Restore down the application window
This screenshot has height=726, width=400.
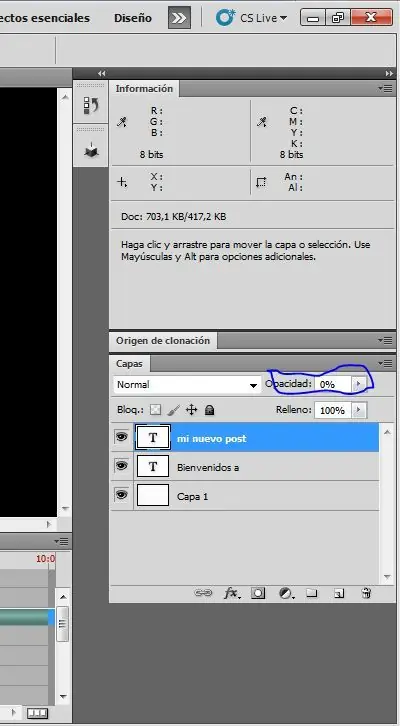point(338,18)
